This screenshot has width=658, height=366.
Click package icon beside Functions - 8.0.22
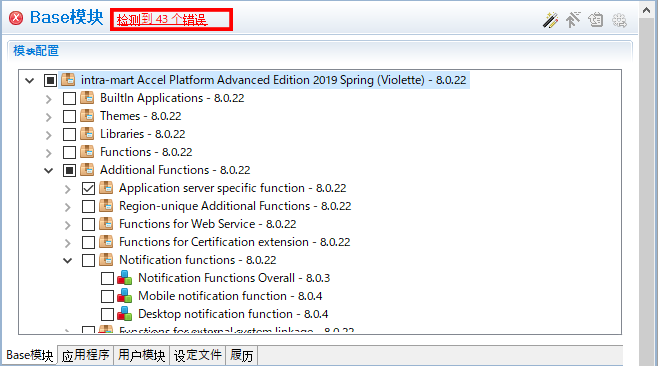[87, 152]
